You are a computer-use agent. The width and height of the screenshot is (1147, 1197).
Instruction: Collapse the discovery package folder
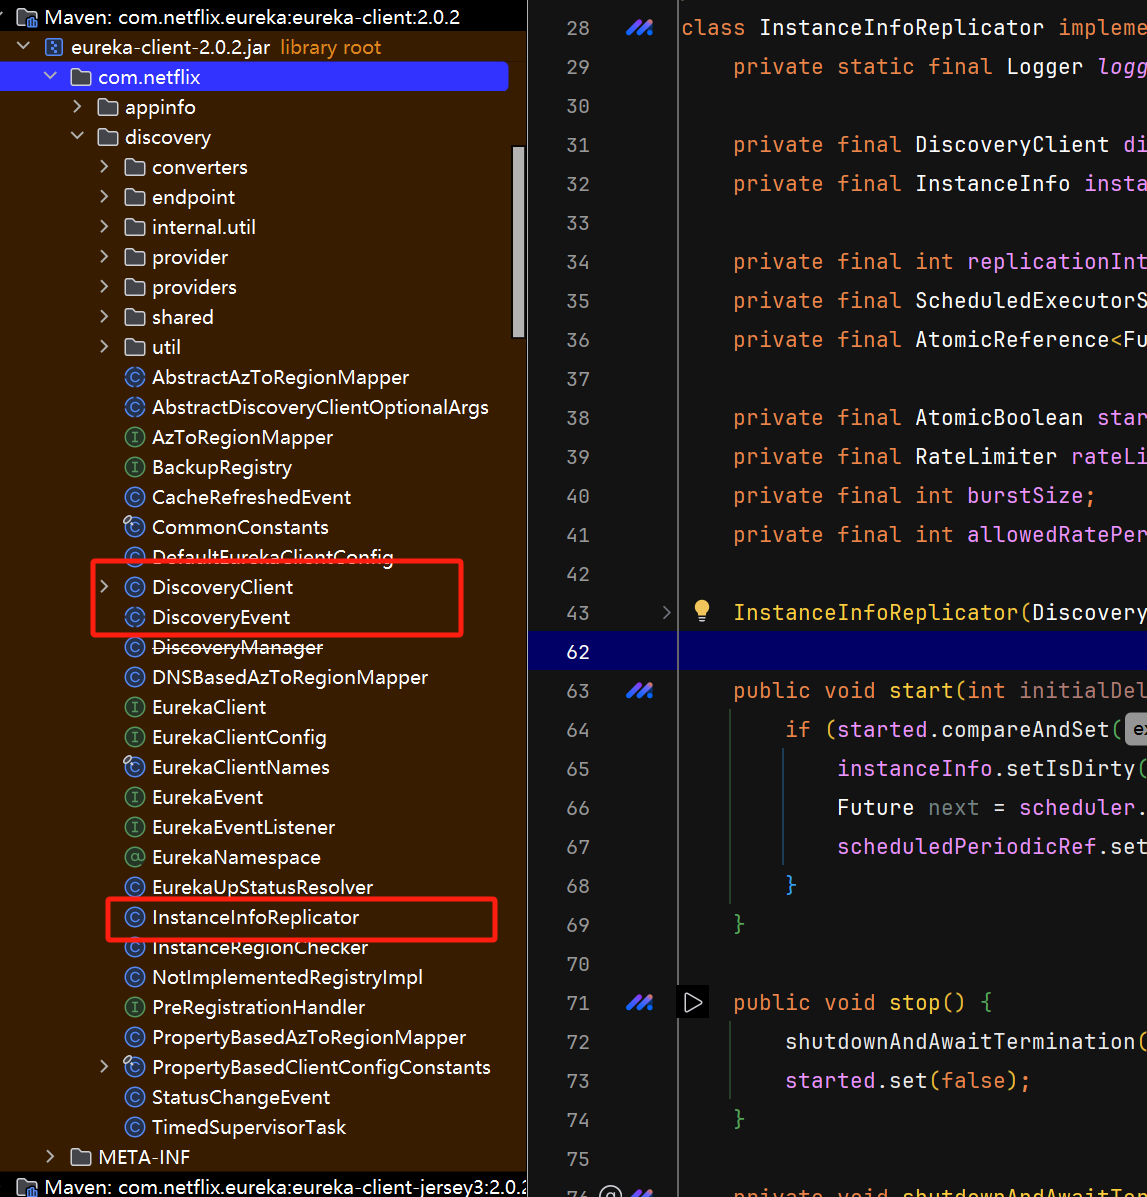[x=78, y=137]
